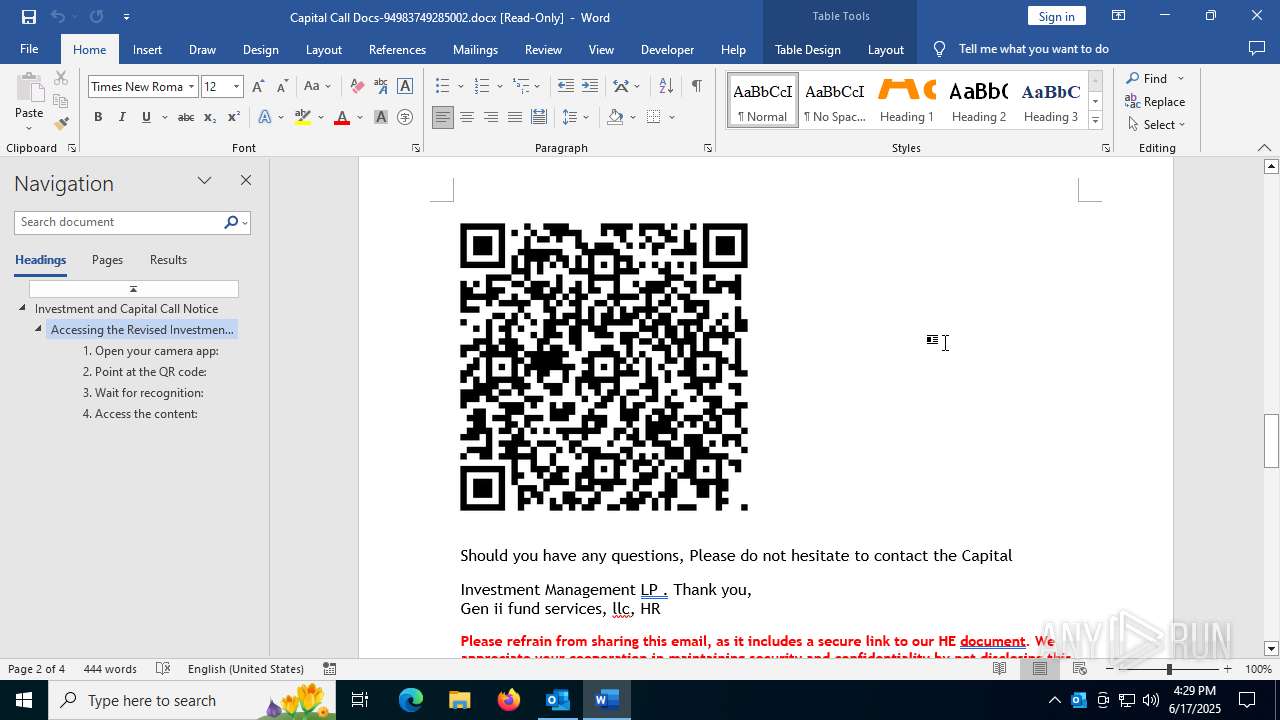This screenshot has height=720, width=1280.
Task: Increase paragraph indent
Action: [590, 86]
